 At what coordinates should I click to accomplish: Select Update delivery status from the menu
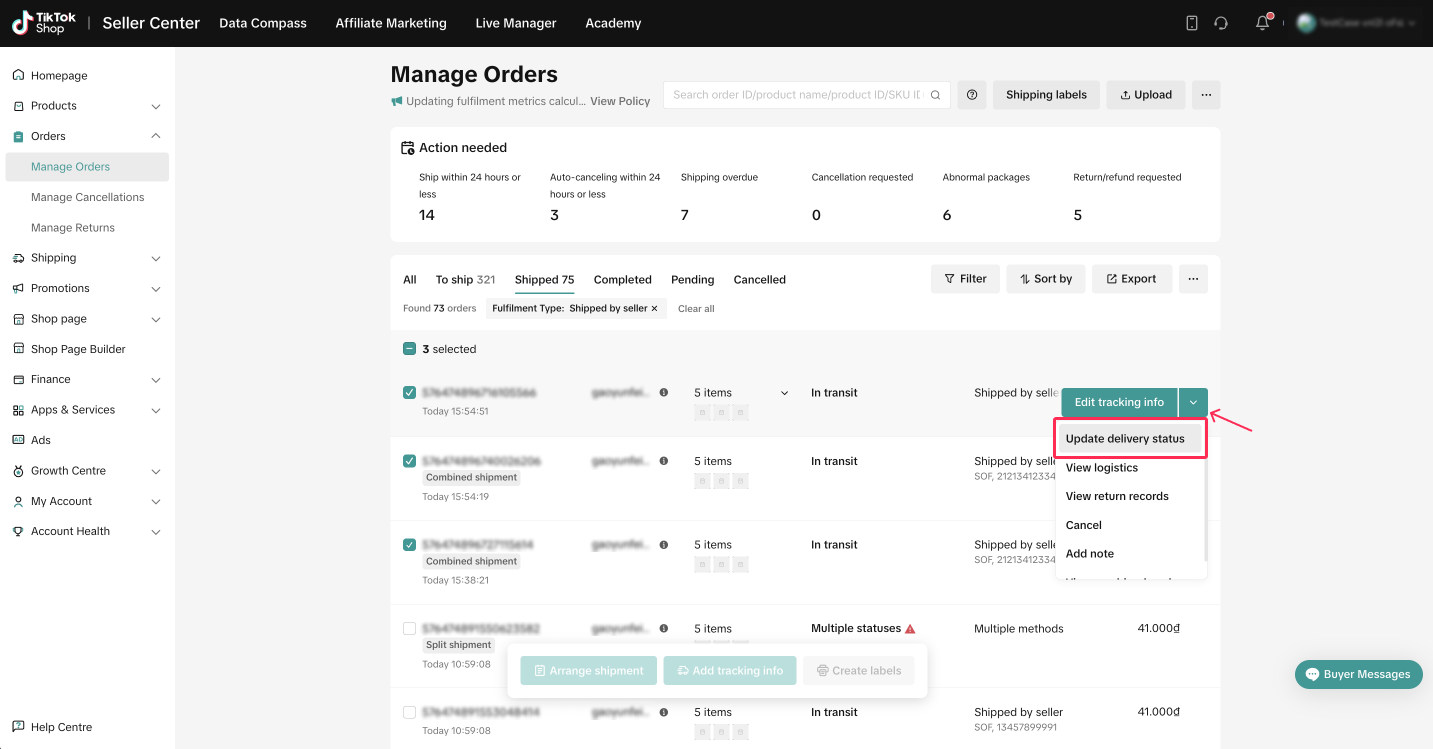(1125, 439)
